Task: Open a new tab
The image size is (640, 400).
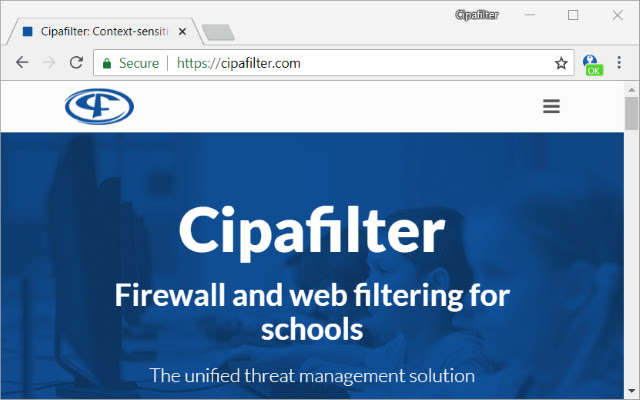Action: click(218, 32)
